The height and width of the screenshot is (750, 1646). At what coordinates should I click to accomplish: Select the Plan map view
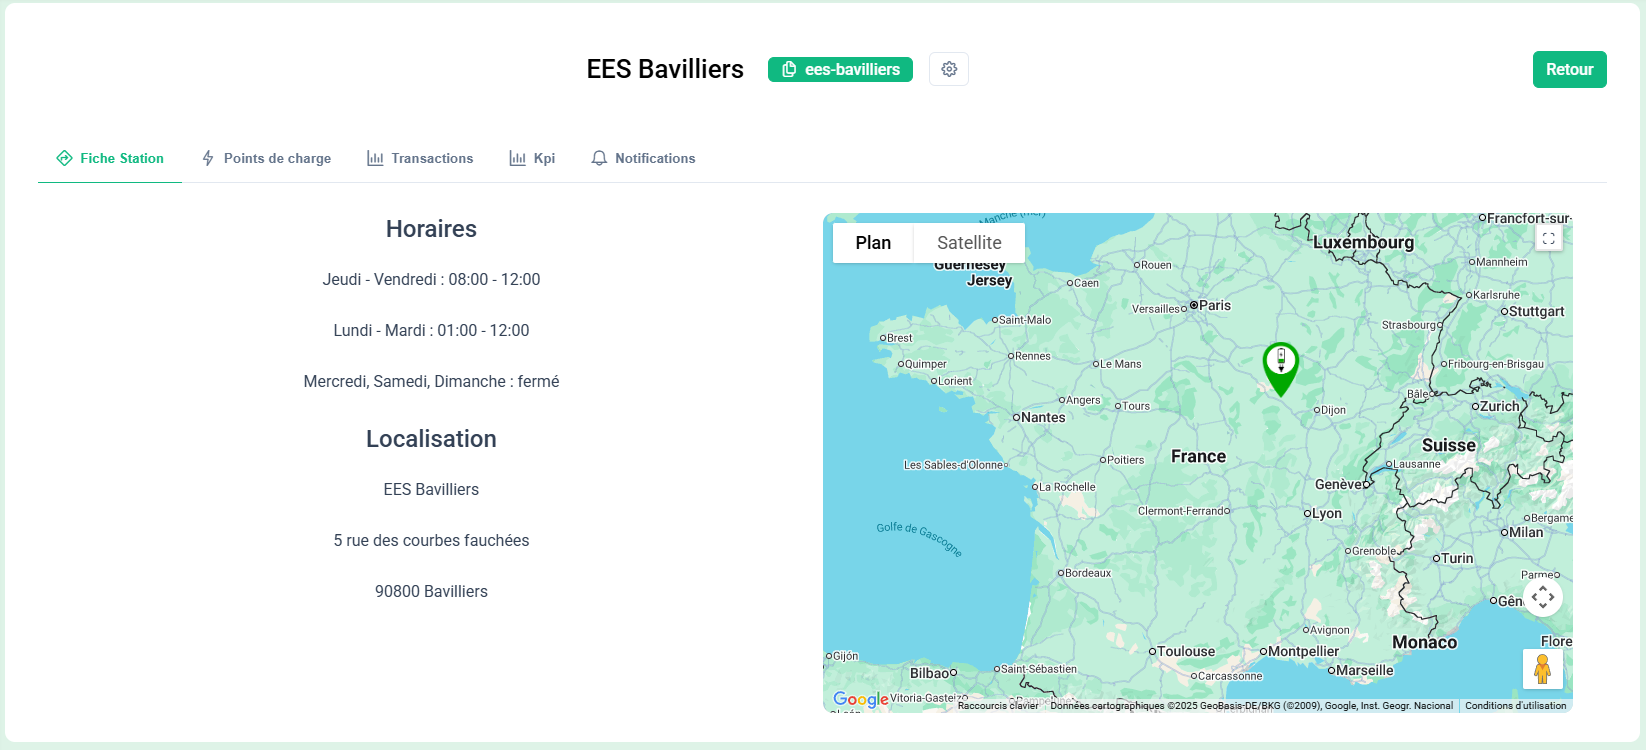tap(873, 243)
